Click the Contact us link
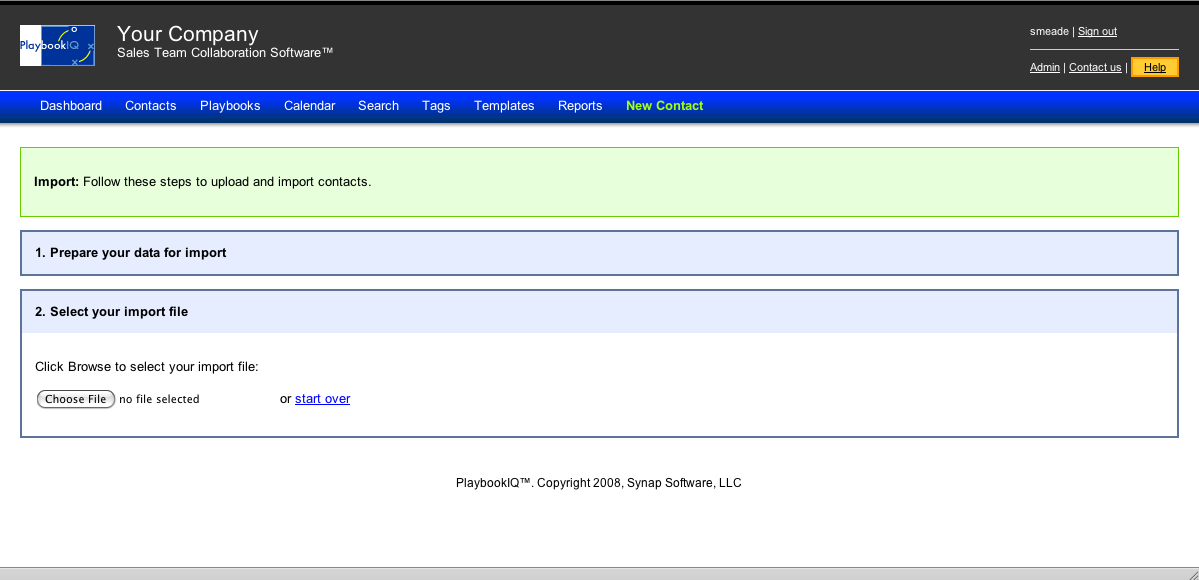Image resolution: width=1199 pixels, height=580 pixels. point(1095,68)
